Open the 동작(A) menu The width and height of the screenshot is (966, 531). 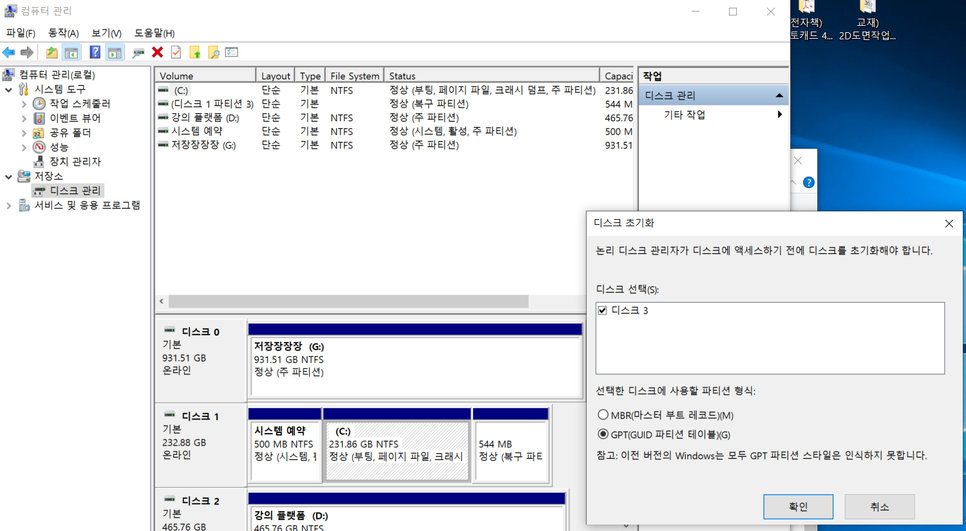63,33
